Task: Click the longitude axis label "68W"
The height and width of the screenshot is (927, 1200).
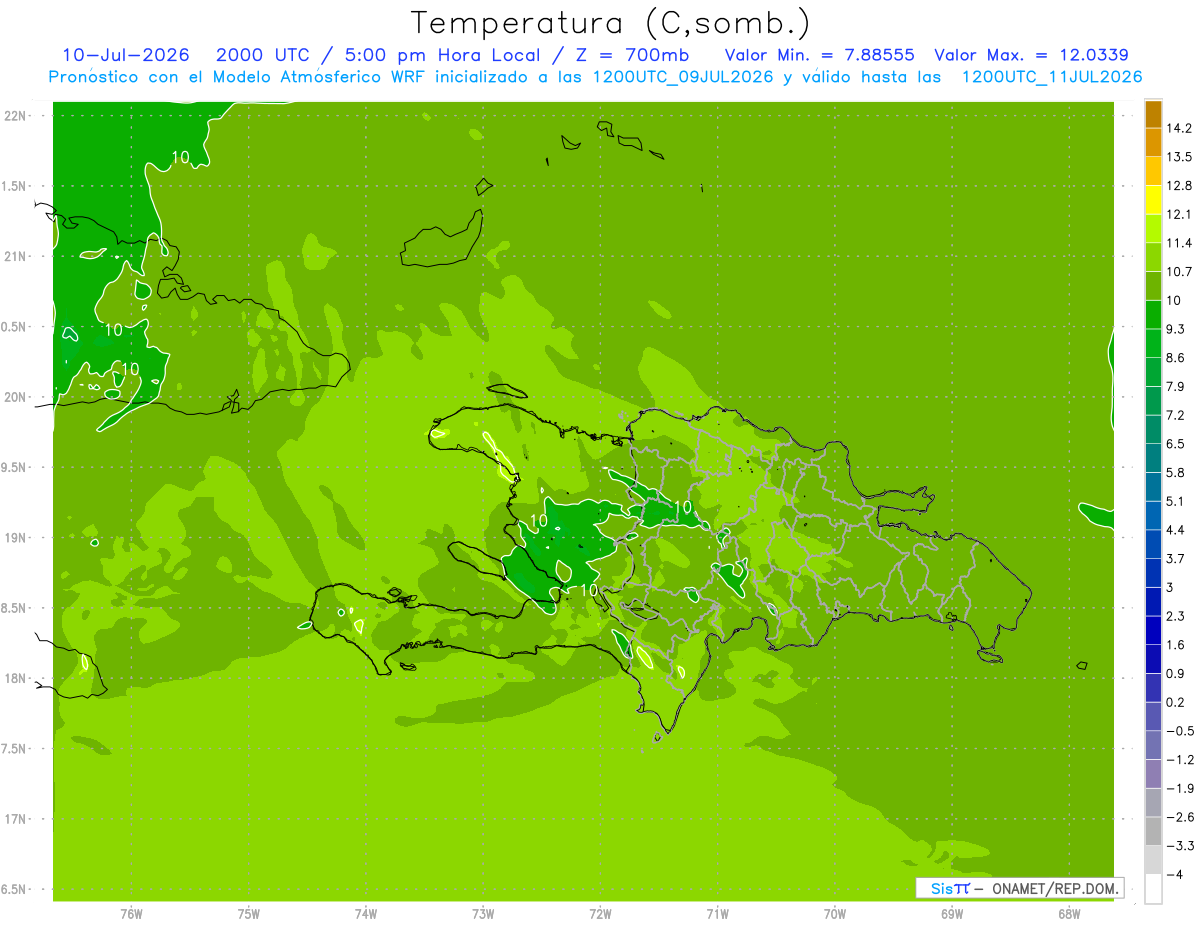Action: coord(1069,914)
